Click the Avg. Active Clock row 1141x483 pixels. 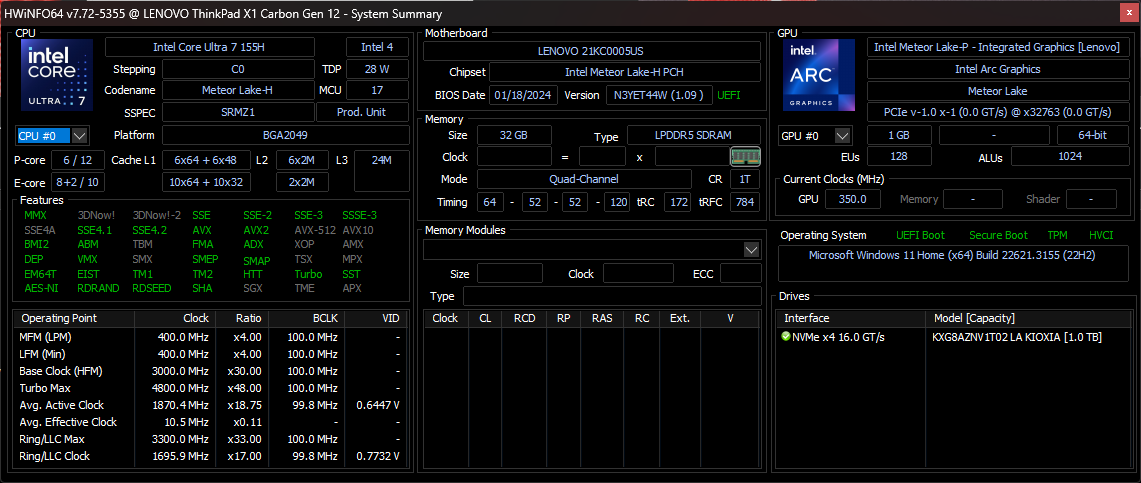pyautogui.click(x=210, y=405)
